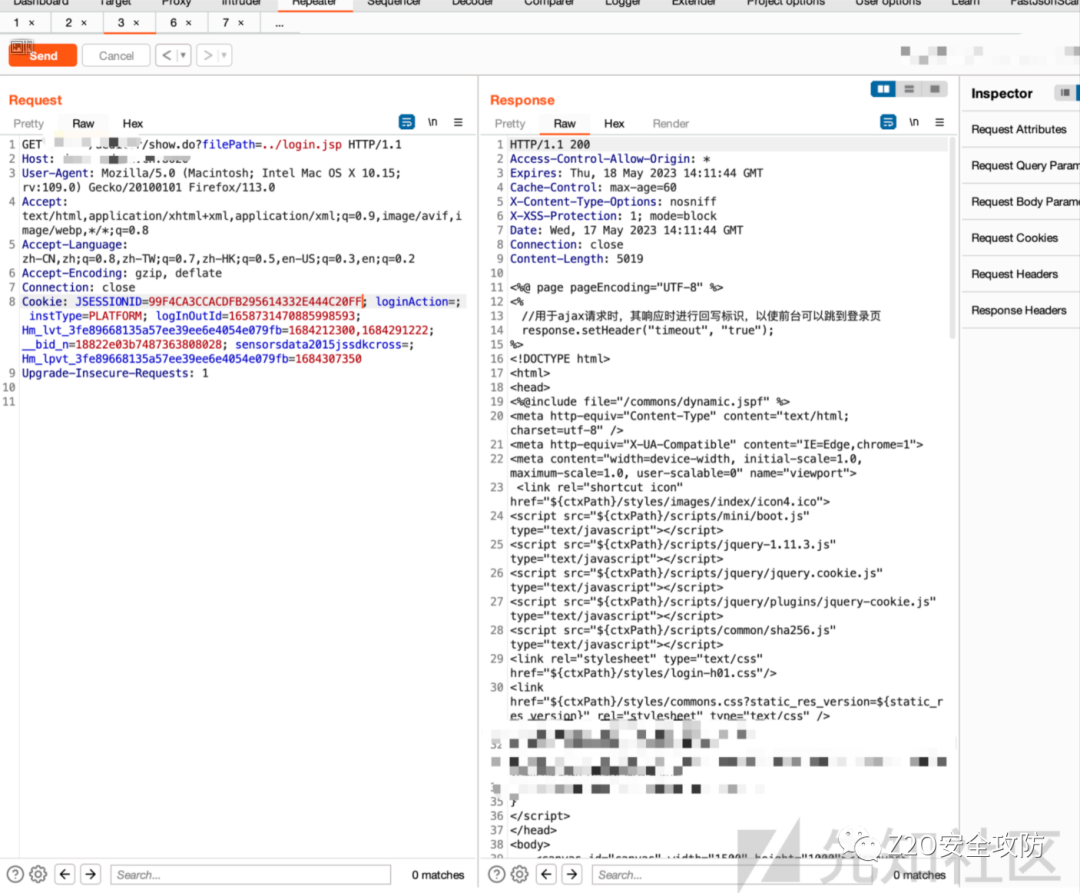The image size is (1080, 893).
Task: Expand Request Cookies section
Action: (1019, 238)
